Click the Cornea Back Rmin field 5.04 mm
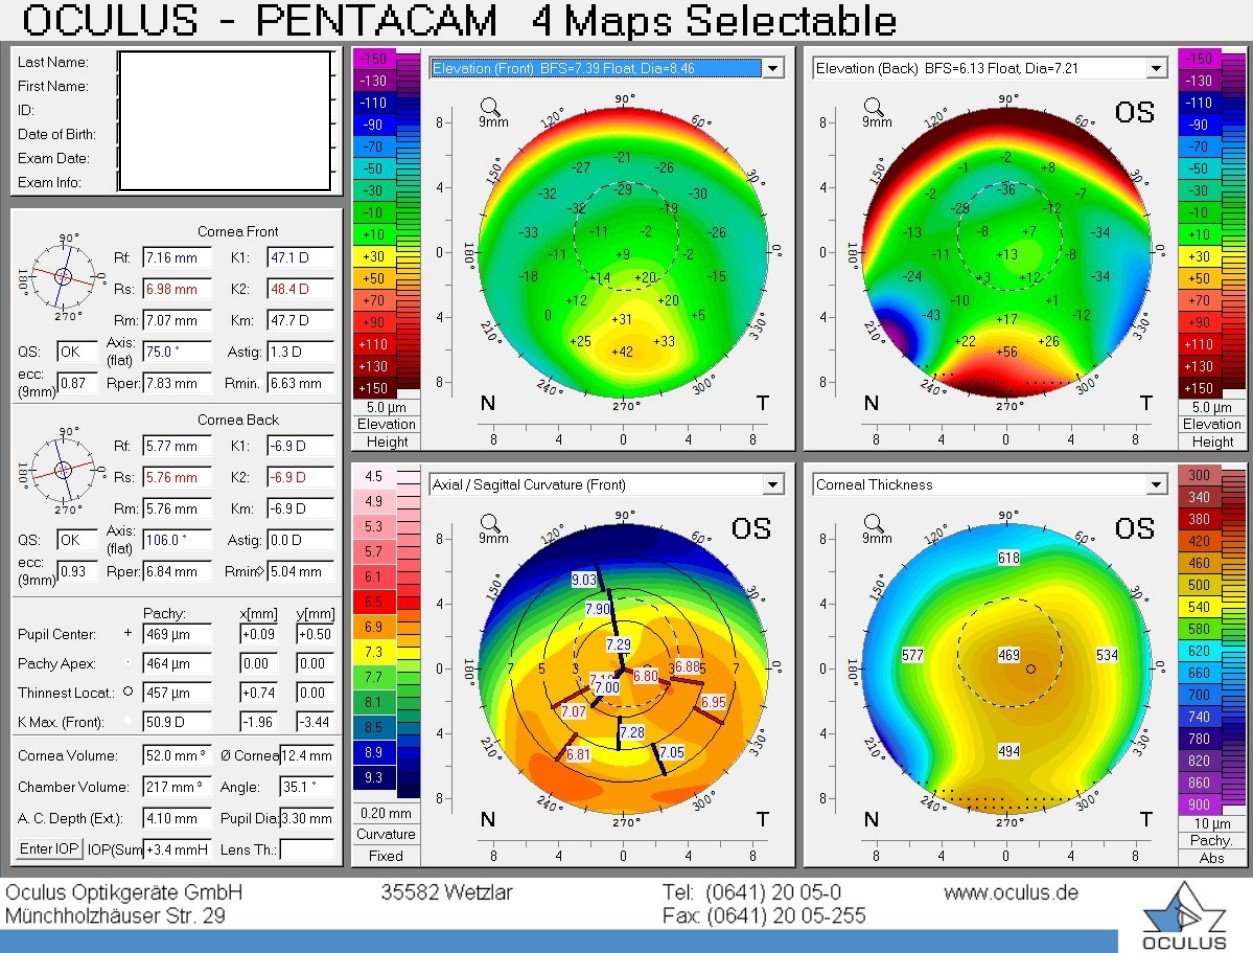 click(x=300, y=571)
